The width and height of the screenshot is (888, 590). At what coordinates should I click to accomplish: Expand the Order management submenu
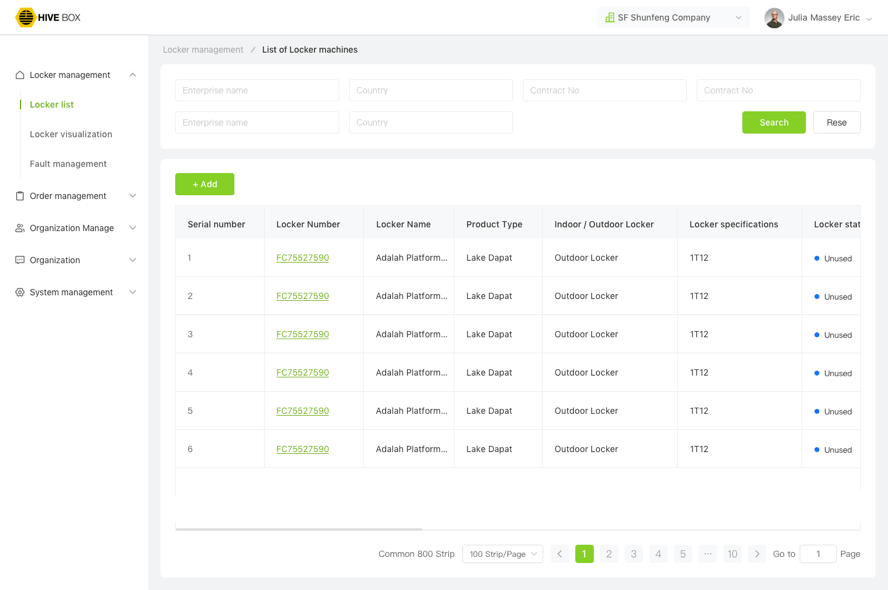(x=132, y=196)
